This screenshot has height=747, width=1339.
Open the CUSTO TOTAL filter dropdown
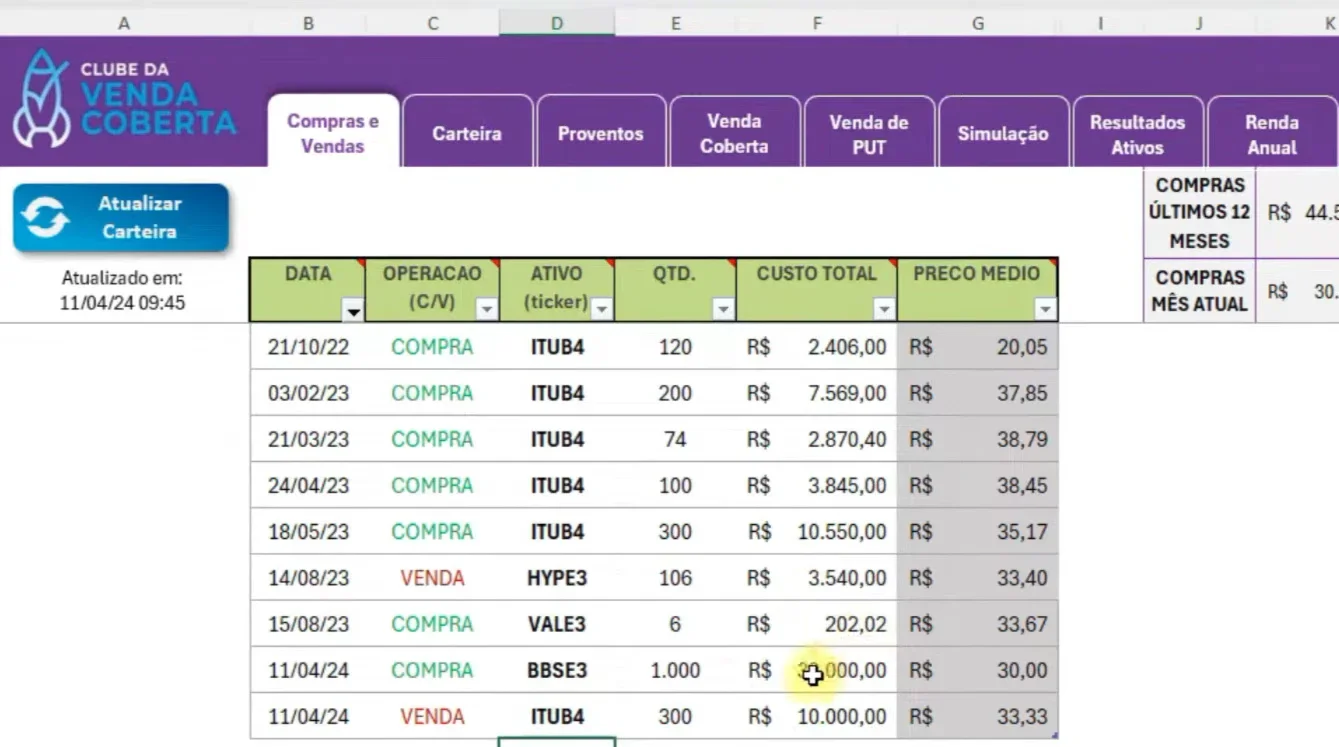884,310
